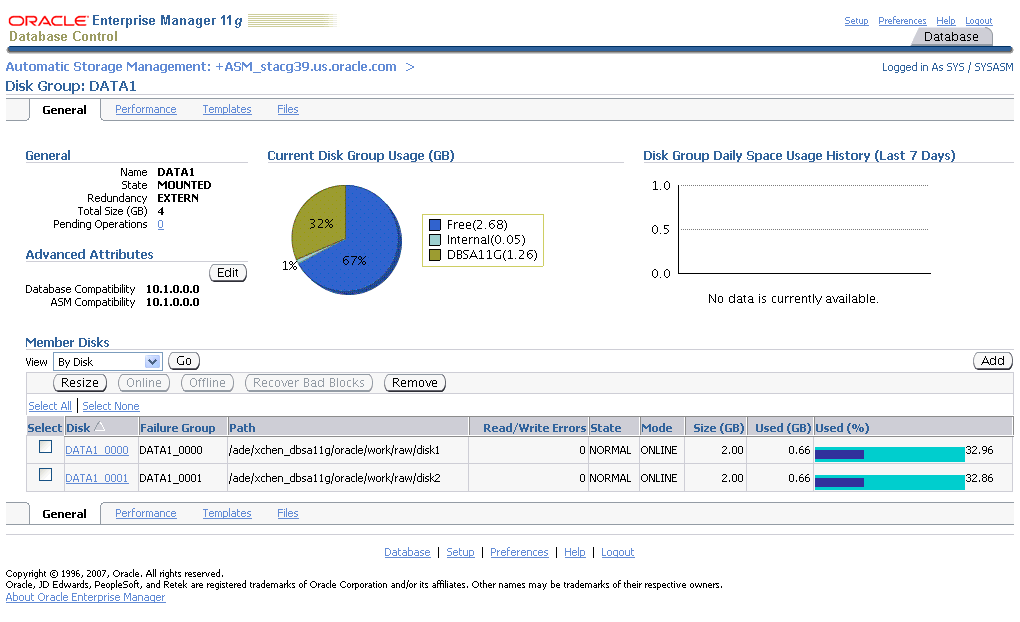This screenshot has height=622, width=1020.
Task: Check the DATA1_0000 disk checkbox
Action: (x=45, y=448)
